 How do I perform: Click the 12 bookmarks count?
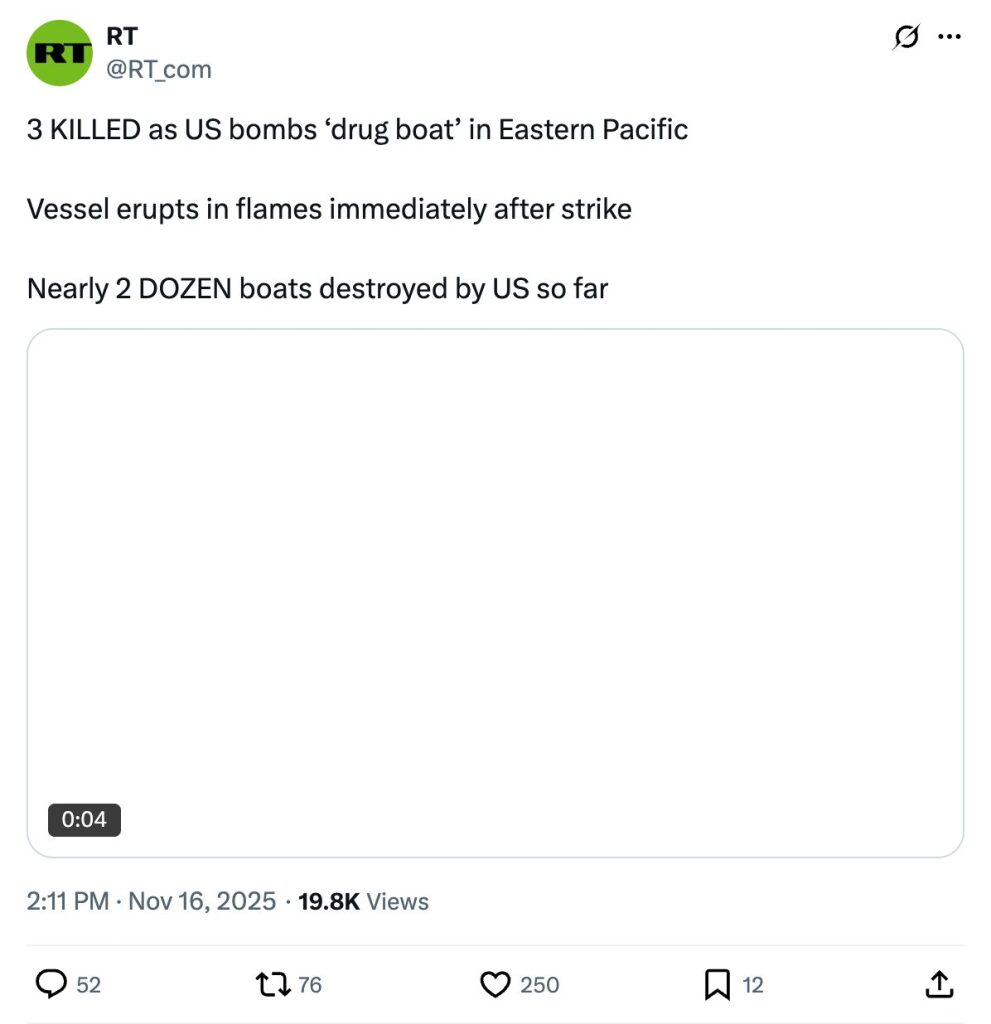click(753, 985)
